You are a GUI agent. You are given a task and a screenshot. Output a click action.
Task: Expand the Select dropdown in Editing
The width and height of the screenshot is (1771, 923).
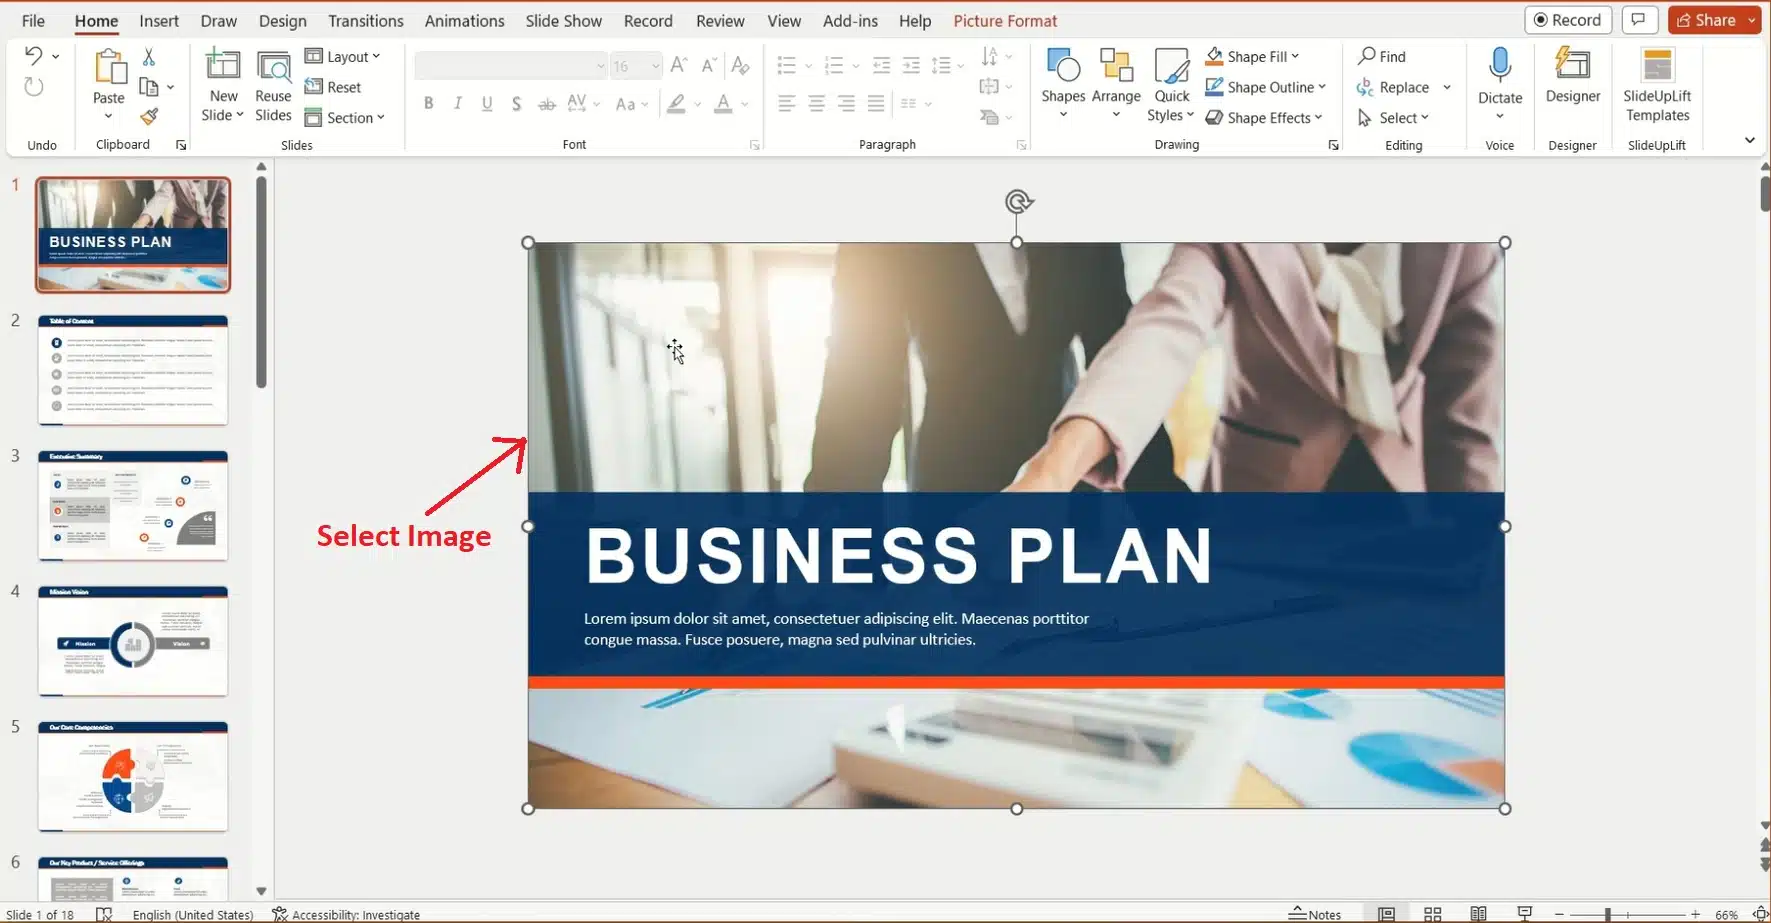point(1393,118)
